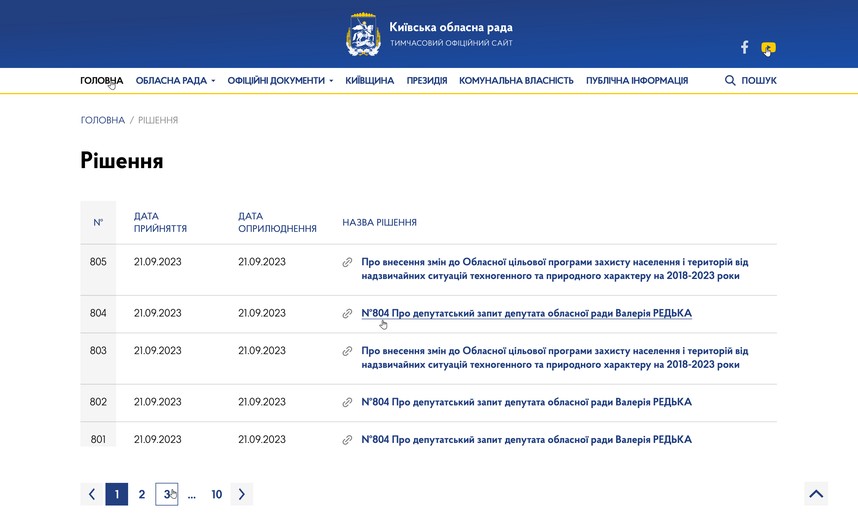The width and height of the screenshot is (858, 524).
Task: Click the ДАТА ОПРИЛЮДНЕННЯ column header
Action: (277, 222)
